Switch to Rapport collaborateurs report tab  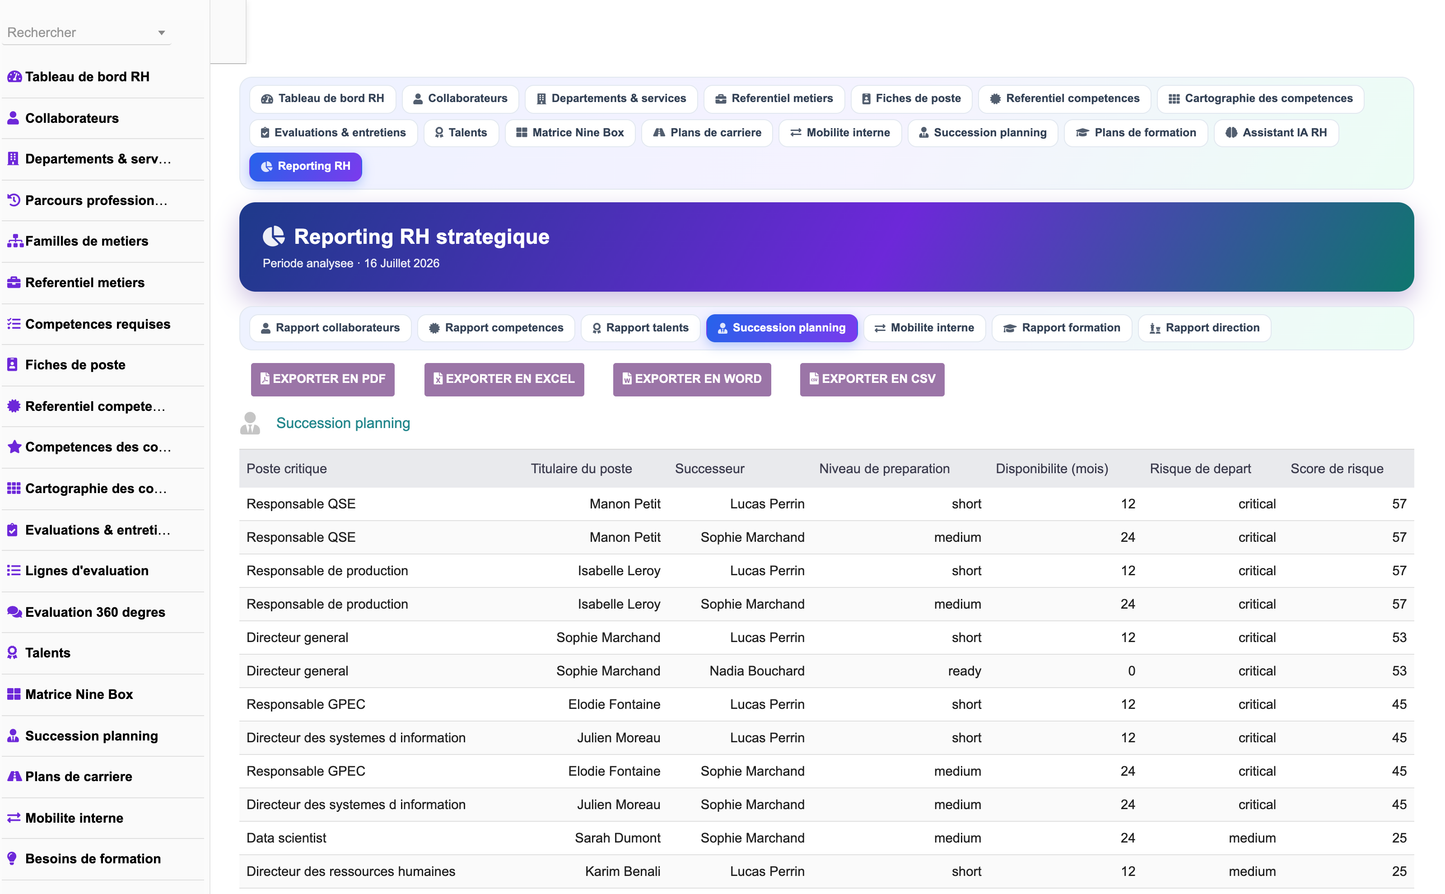pos(330,328)
